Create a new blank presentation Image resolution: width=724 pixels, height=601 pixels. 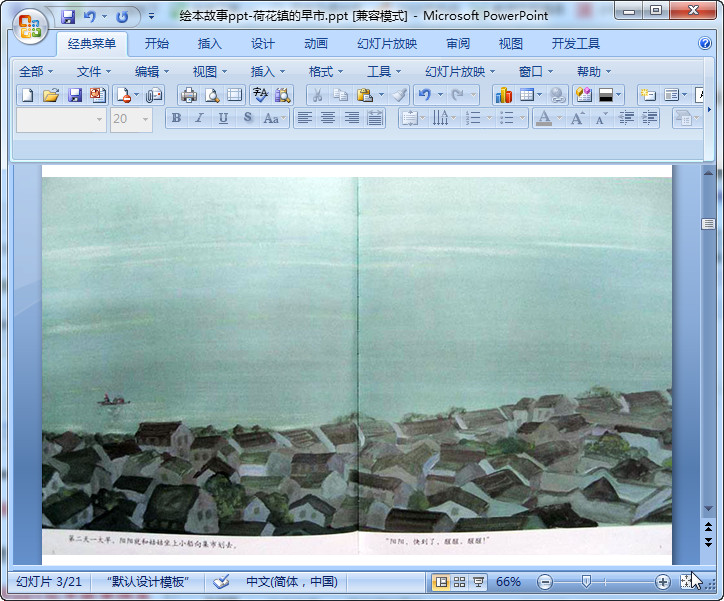pyautogui.click(x=28, y=95)
